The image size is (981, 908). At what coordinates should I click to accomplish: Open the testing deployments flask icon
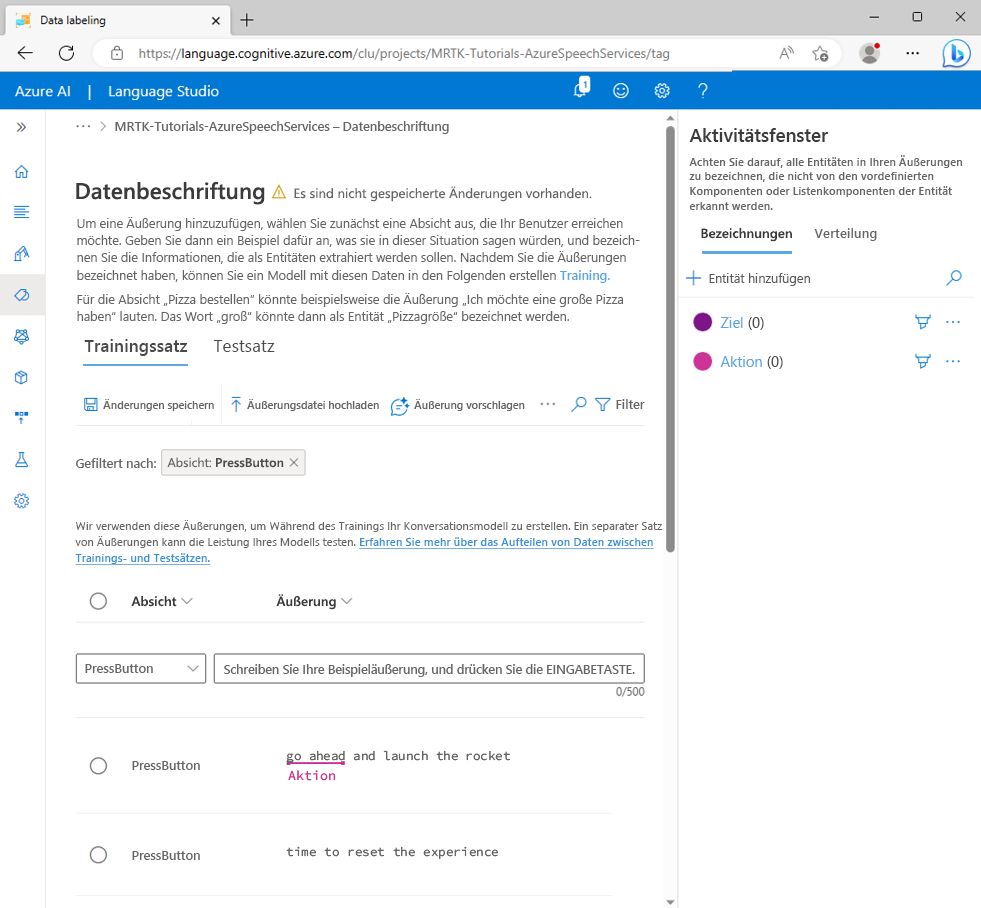[x=21, y=459]
